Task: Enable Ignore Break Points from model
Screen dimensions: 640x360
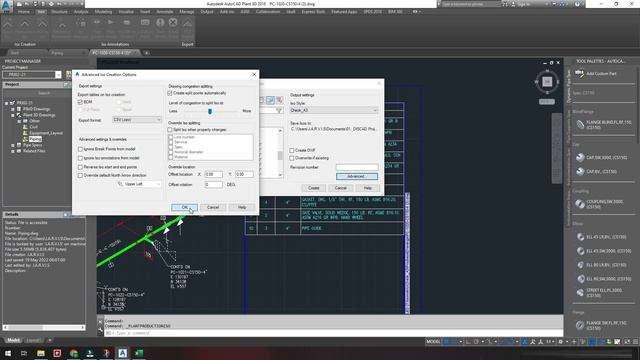Action: (80, 149)
